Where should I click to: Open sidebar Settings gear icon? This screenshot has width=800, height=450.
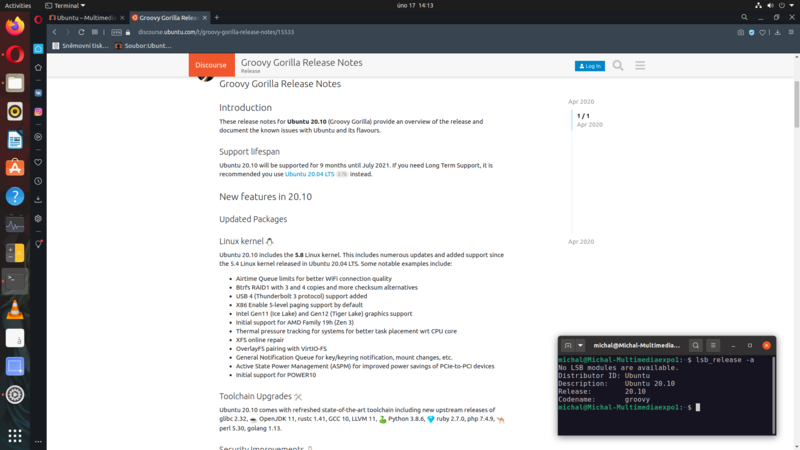coord(38,218)
